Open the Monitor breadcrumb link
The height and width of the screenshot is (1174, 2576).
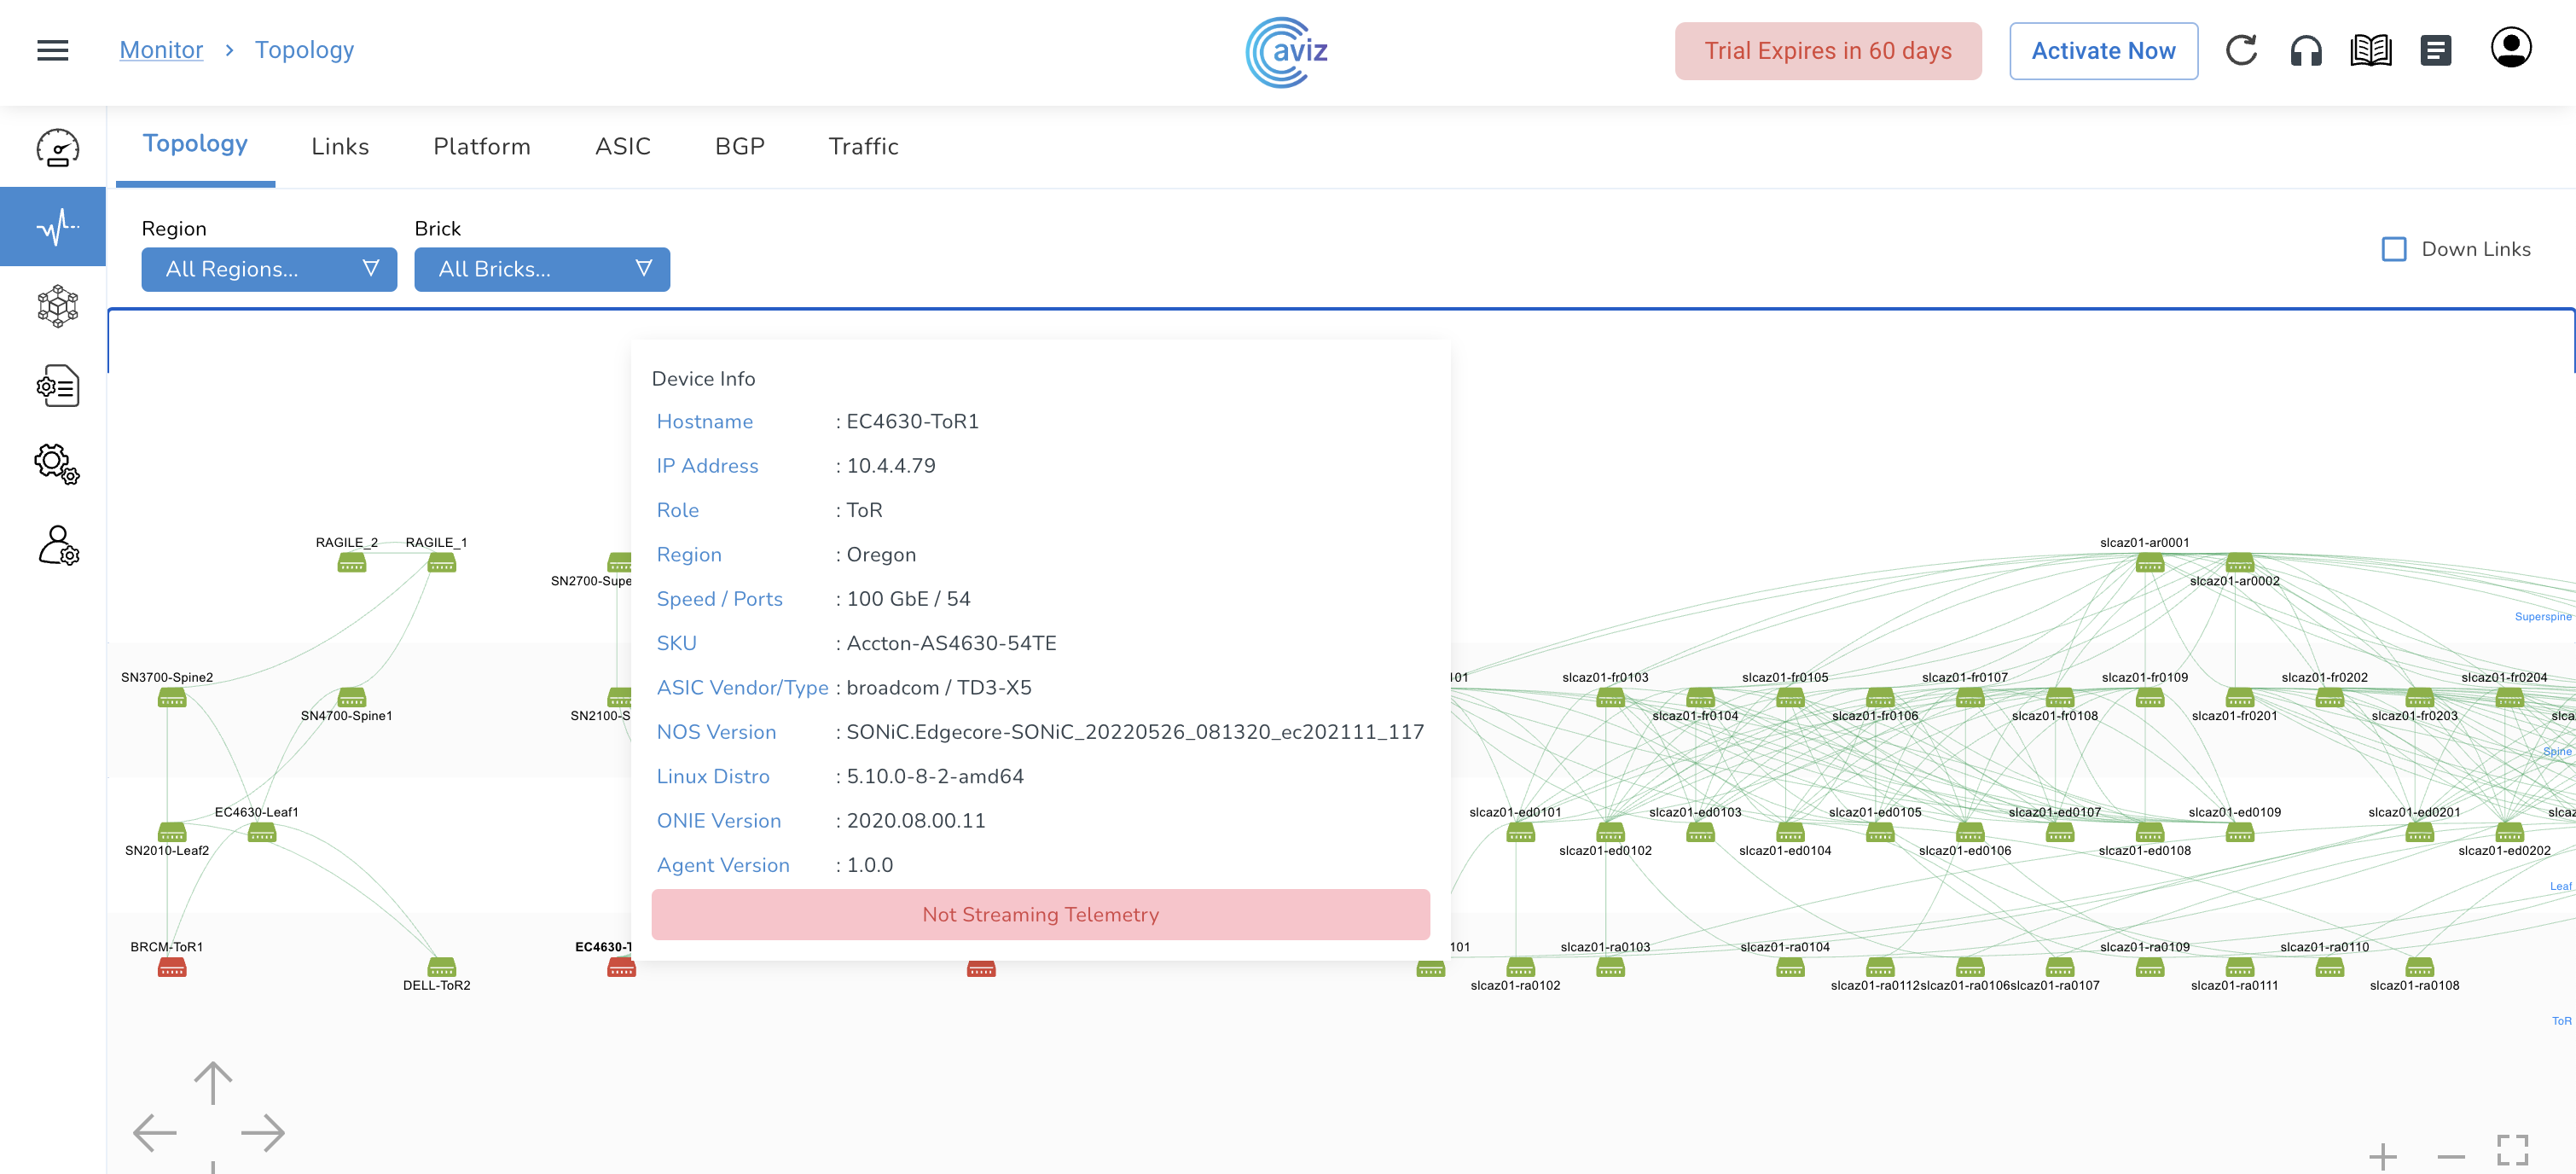[161, 50]
